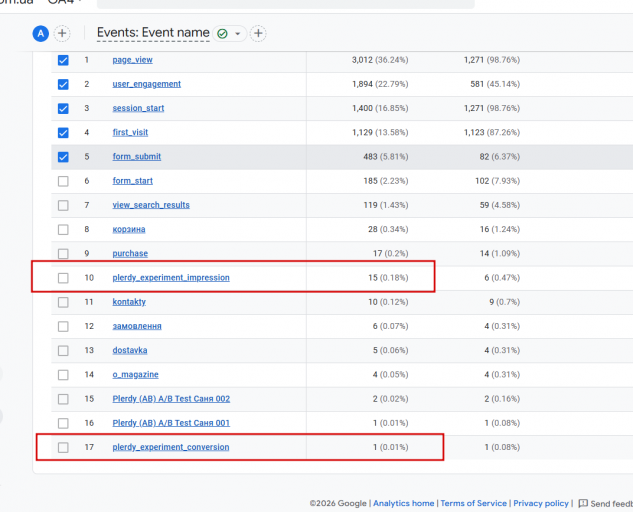Viewport: 633px width, 512px height.
Task: Click the 15 (0.18%) event count cell
Action: point(388,278)
